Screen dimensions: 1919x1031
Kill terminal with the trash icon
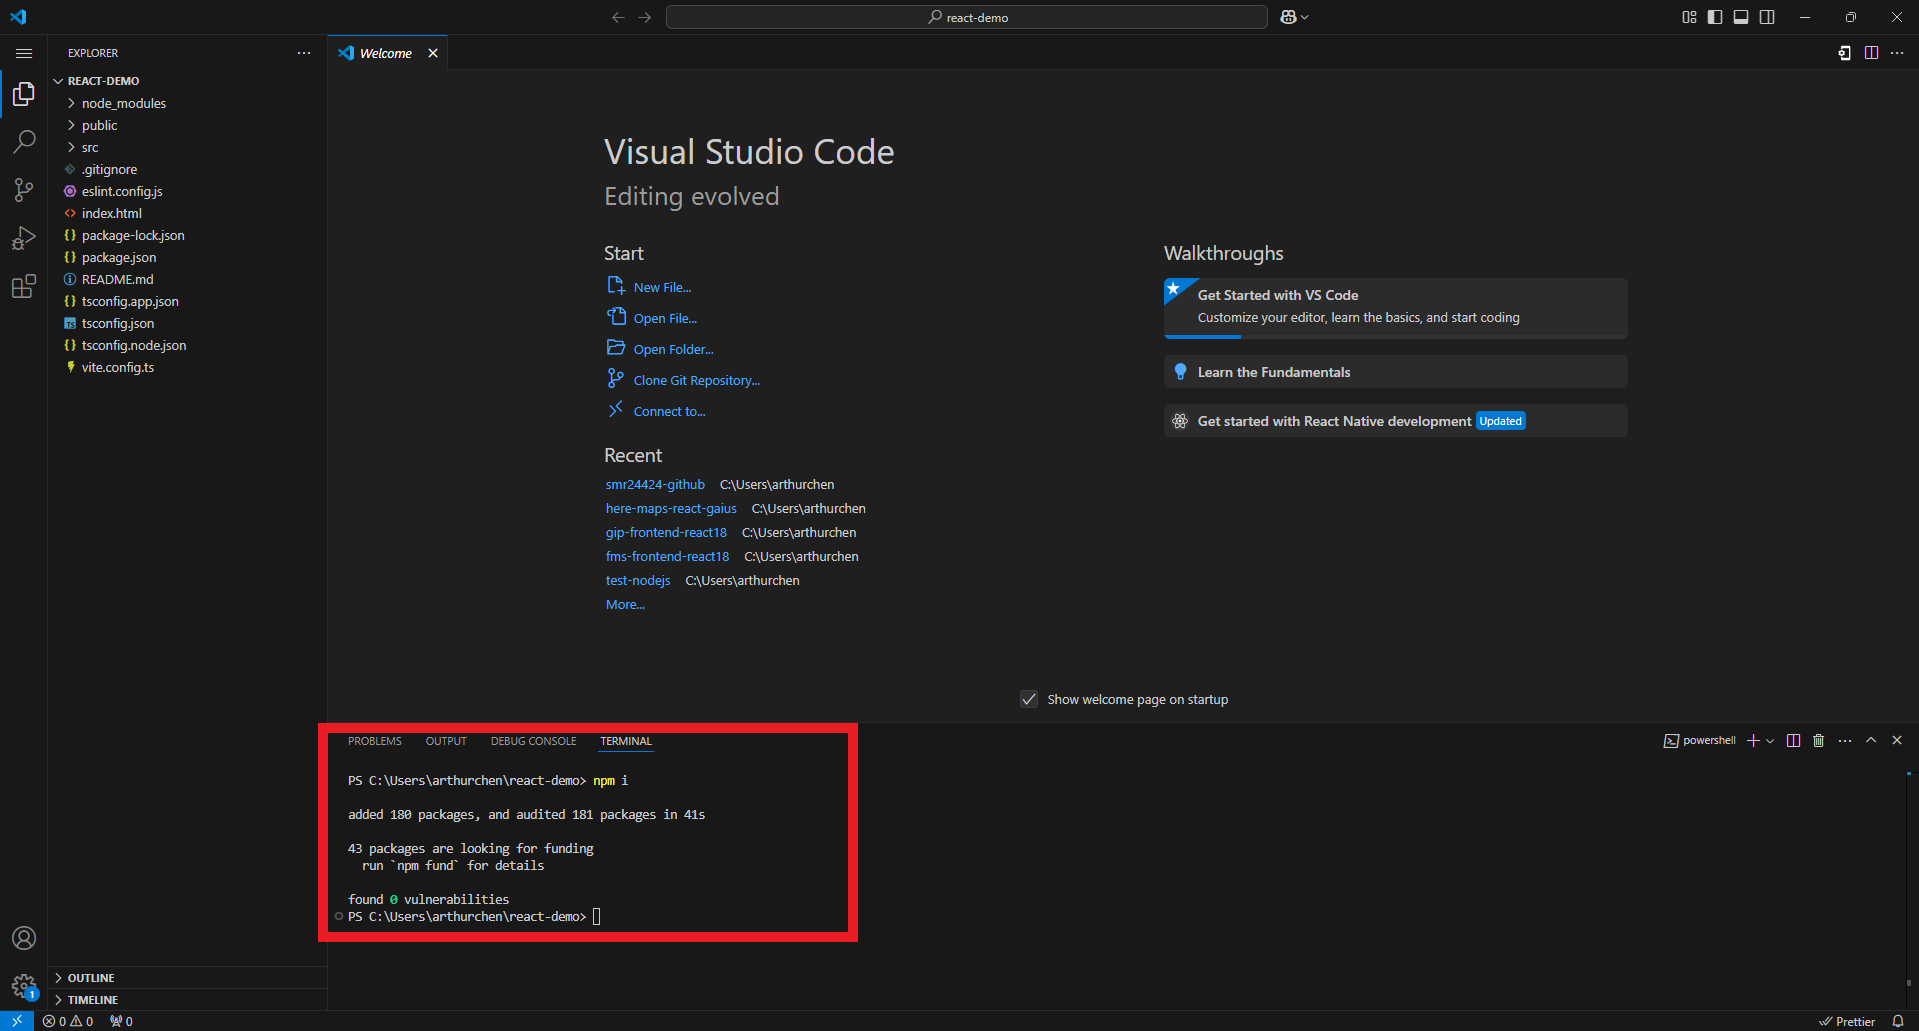click(x=1819, y=741)
